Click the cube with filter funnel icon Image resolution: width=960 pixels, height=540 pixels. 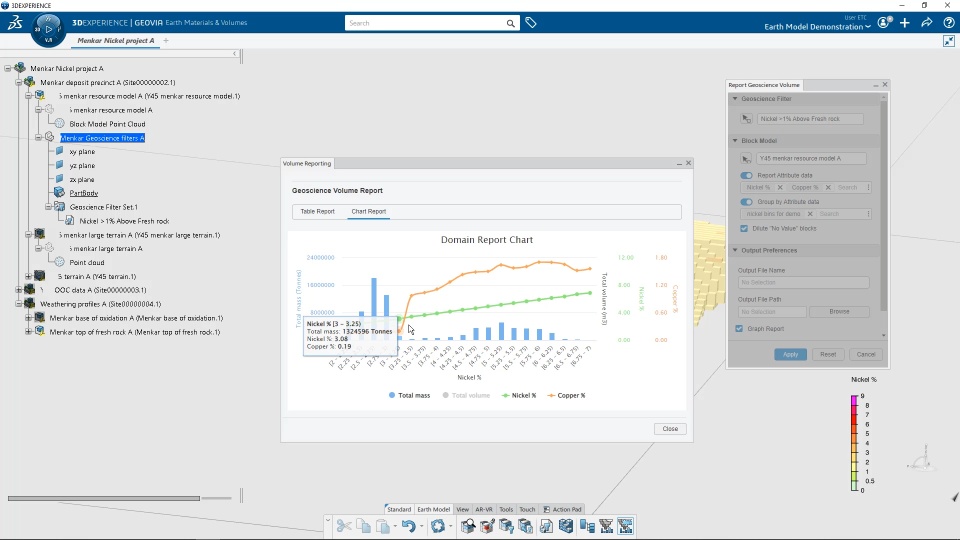click(x=506, y=526)
